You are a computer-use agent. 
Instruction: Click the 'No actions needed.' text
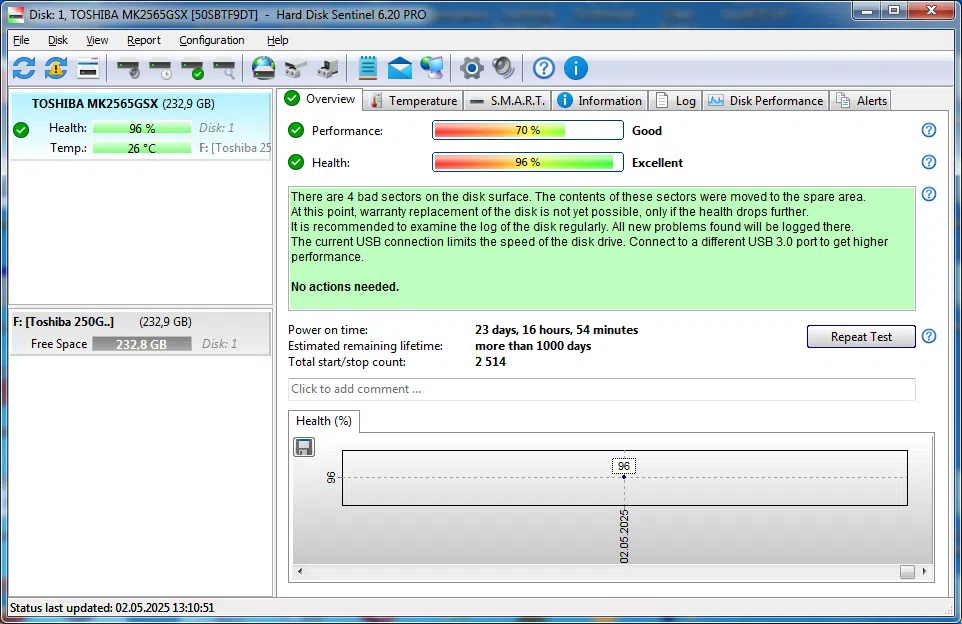coord(345,287)
